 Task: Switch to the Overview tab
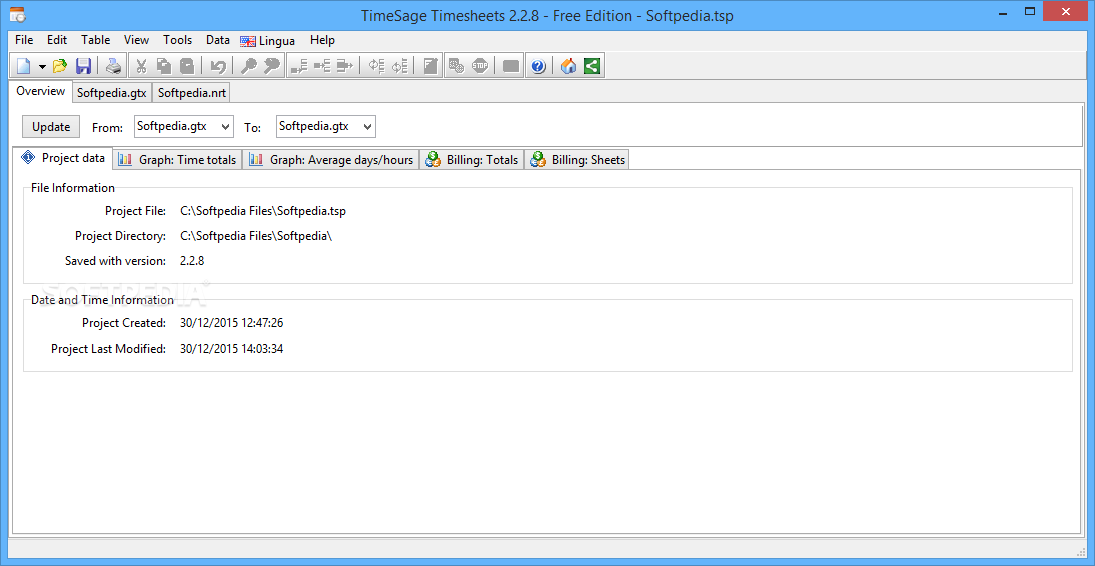pyautogui.click(x=41, y=91)
